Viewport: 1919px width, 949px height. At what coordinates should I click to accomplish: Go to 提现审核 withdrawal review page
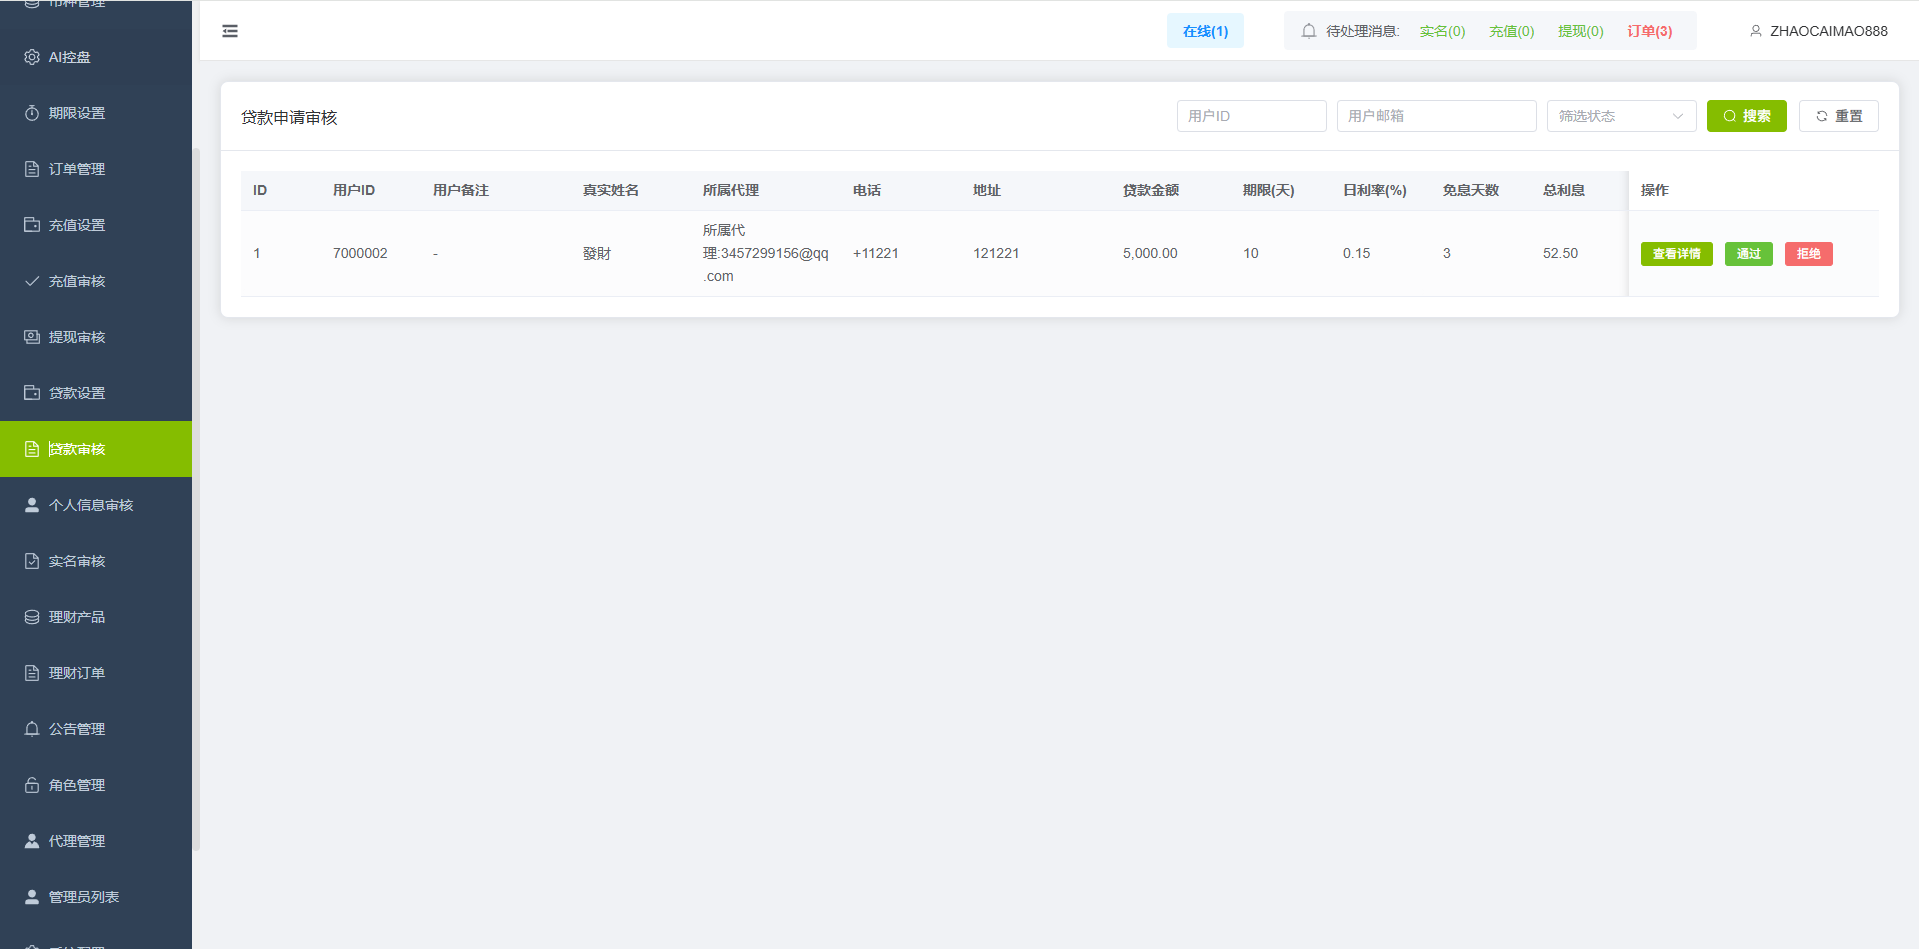tap(77, 337)
